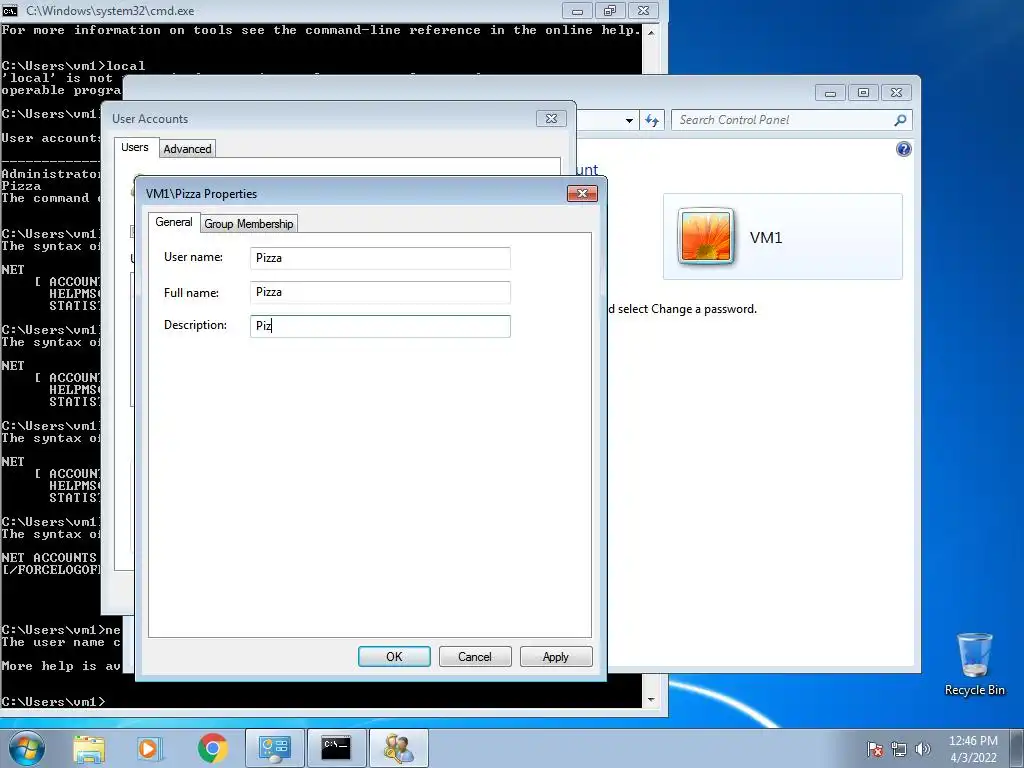This screenshot has width=1024, height=768.
Task: Click the Apply button
Action: click(556, 656)
